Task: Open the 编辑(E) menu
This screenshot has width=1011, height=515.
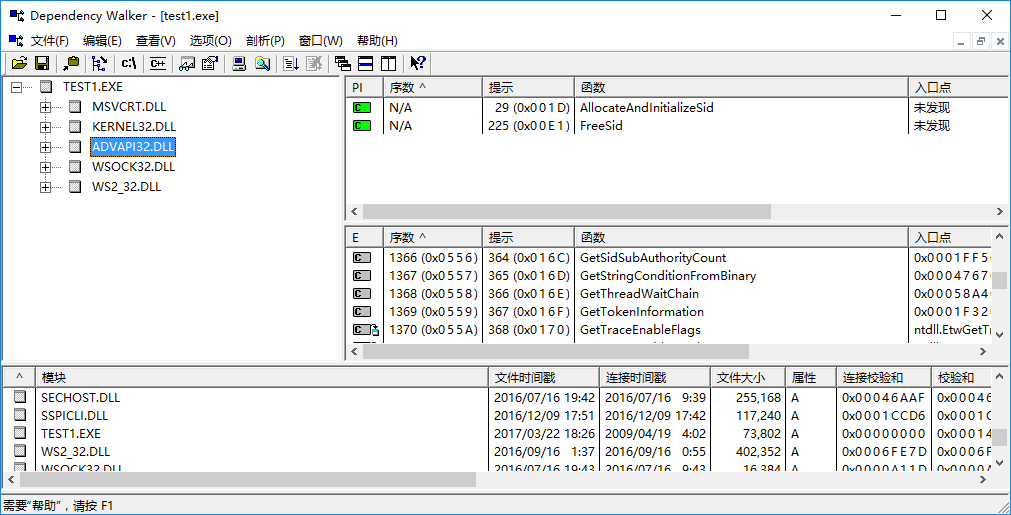Action: coord(102,41)
